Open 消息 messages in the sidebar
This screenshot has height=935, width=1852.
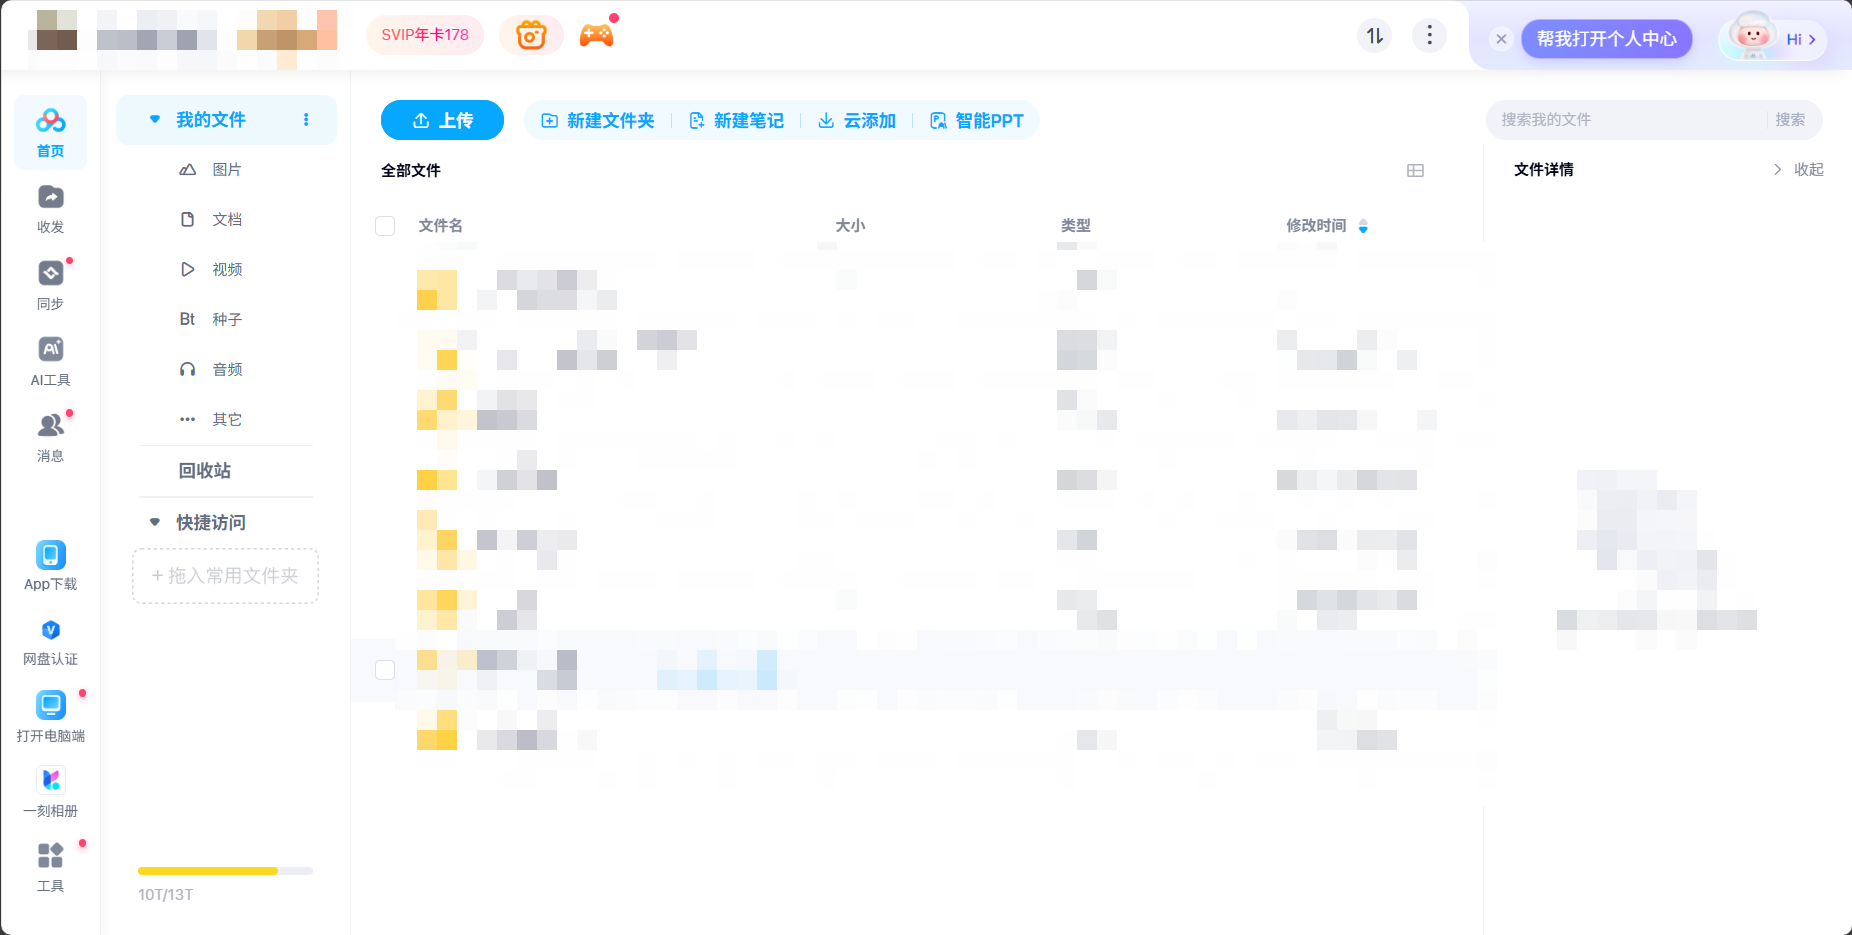click(x=50, y=426)
